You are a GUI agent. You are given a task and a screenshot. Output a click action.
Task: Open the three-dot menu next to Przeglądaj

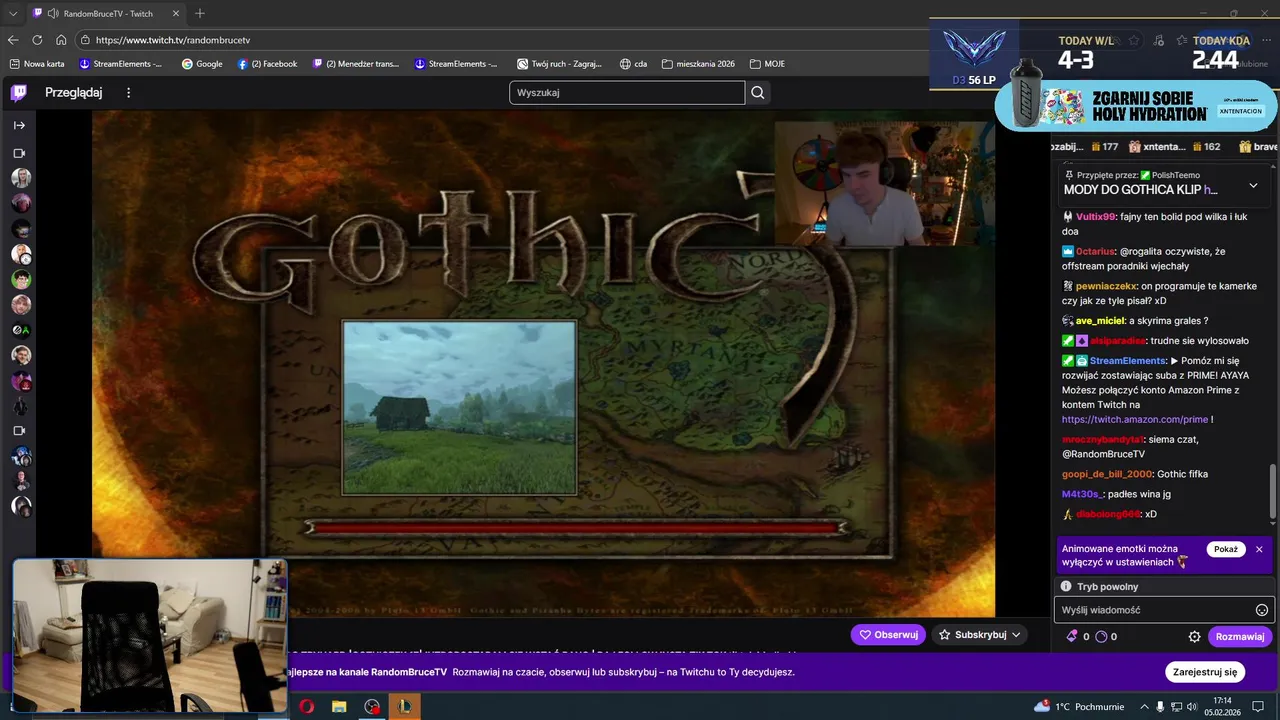click(128, 93)
